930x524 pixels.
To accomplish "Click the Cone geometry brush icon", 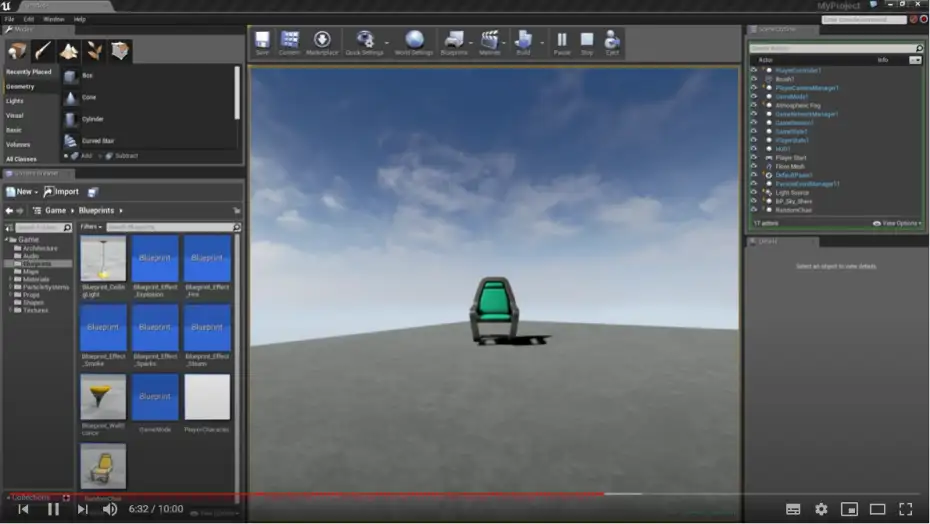I will coord(71,97).
